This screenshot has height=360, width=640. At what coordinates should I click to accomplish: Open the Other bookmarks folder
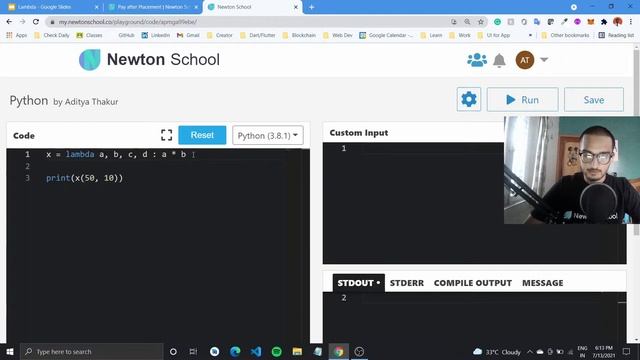[x=565, y=36]
